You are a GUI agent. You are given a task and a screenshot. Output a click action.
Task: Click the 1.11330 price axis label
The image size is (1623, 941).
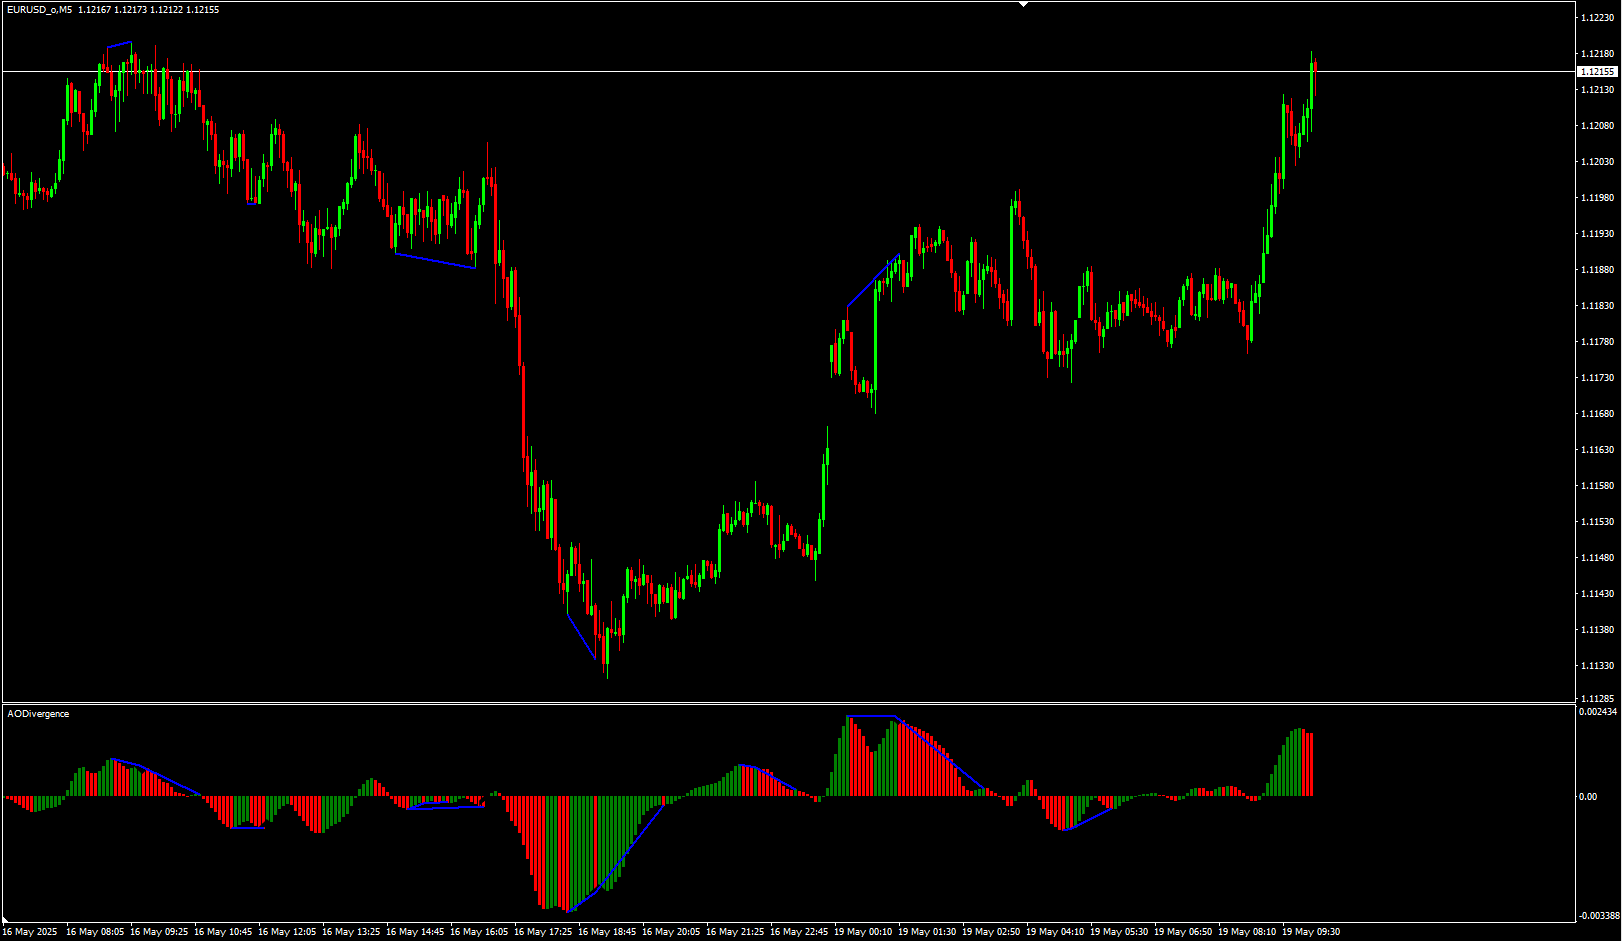(x=1597, y=666)
